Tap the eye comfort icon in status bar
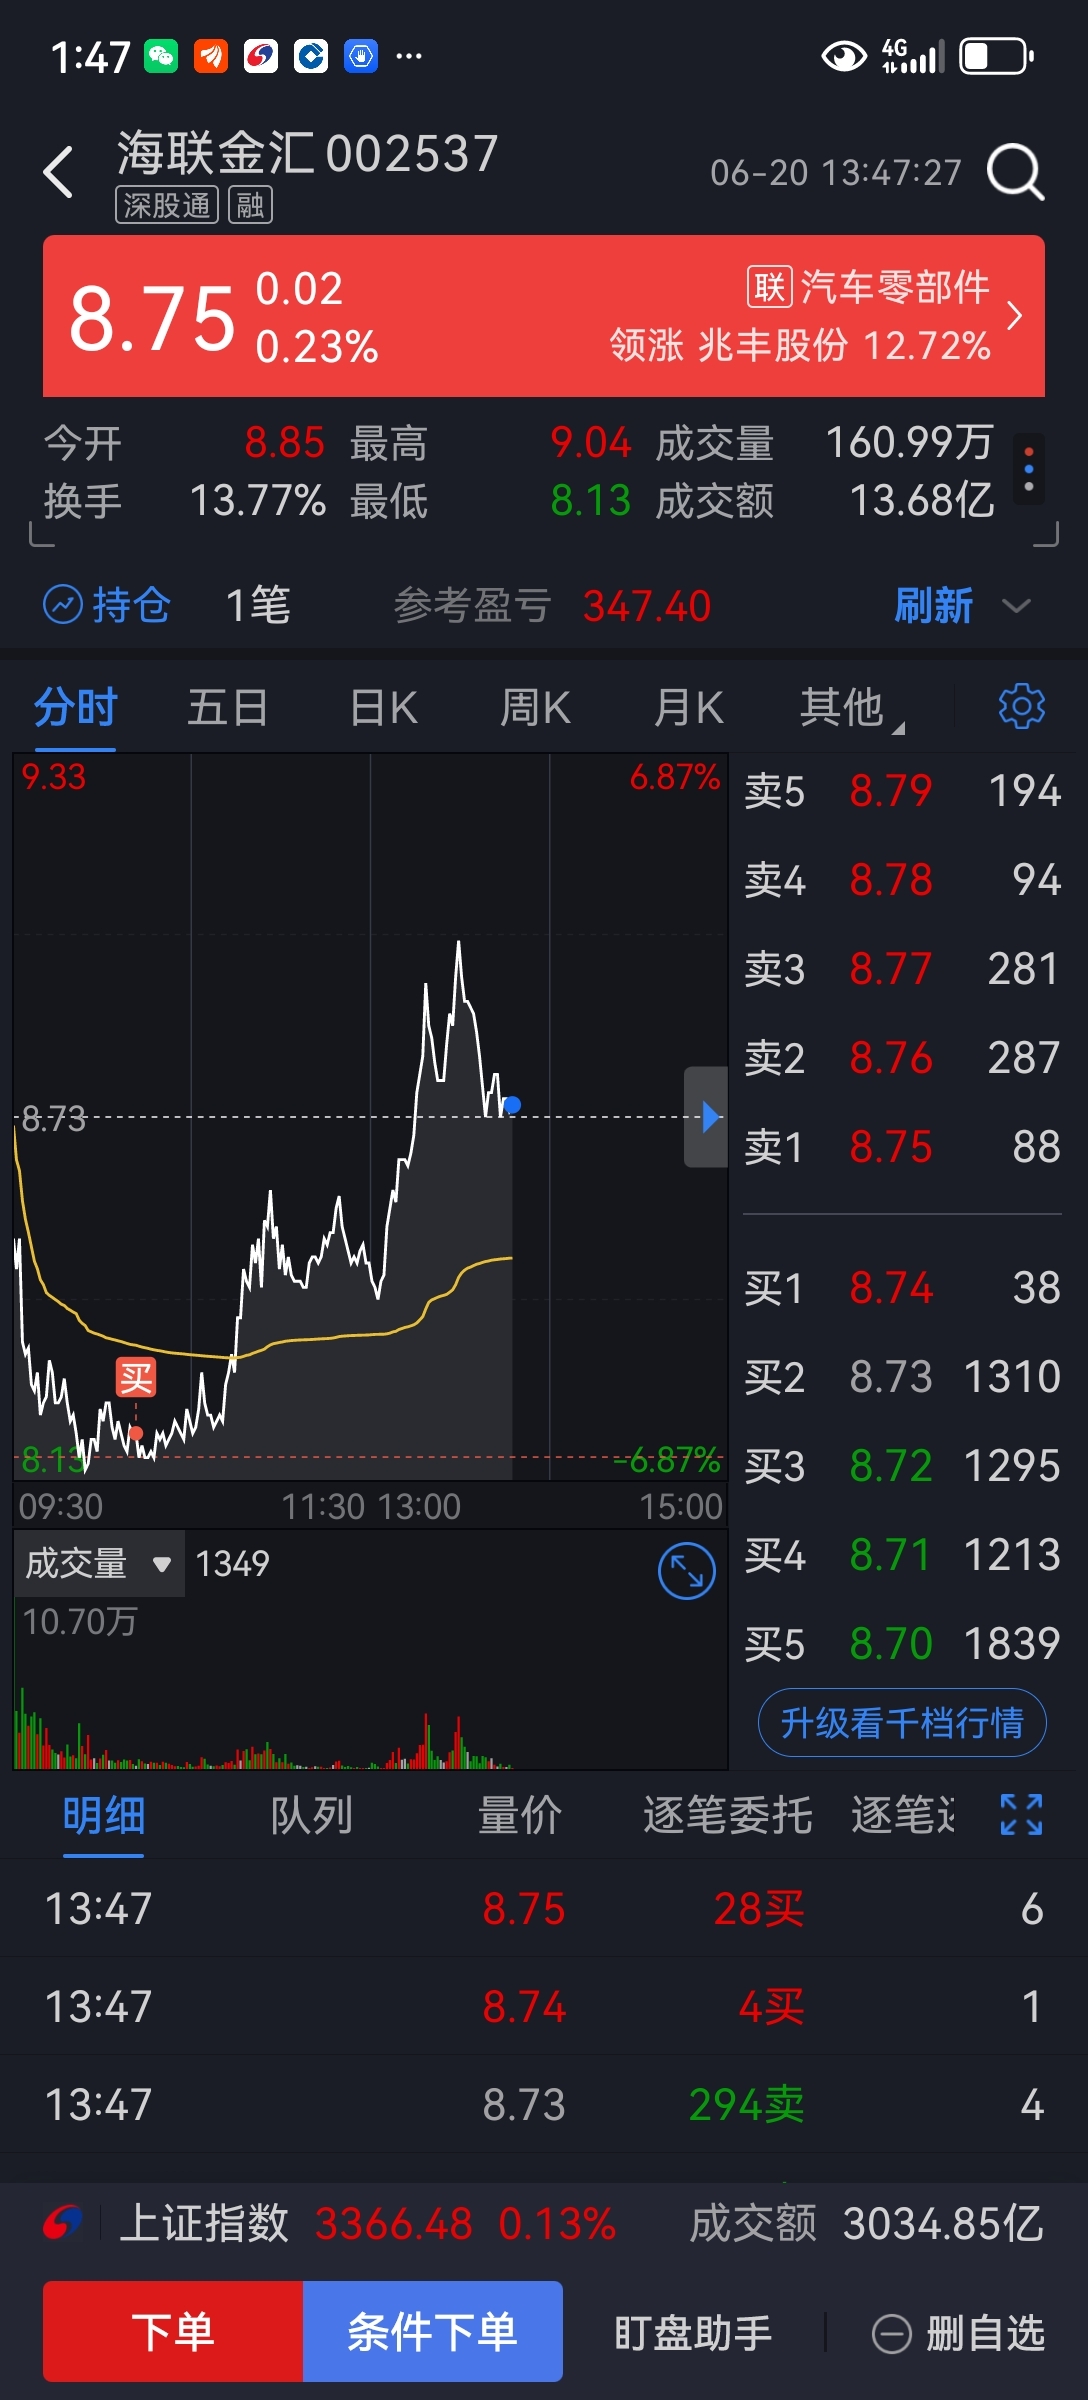The height and width of the screenshot is (2400, 1088). (843, 56)
